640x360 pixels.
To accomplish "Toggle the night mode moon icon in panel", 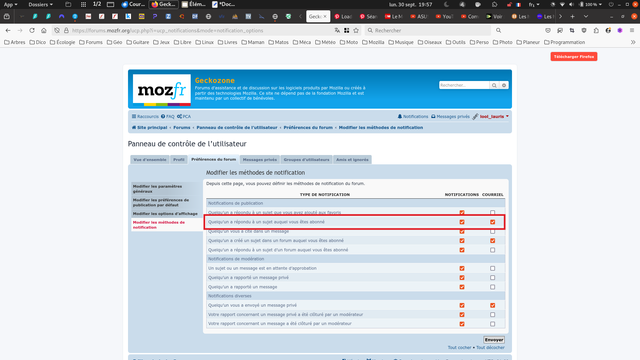I will [x=446, y=4].
